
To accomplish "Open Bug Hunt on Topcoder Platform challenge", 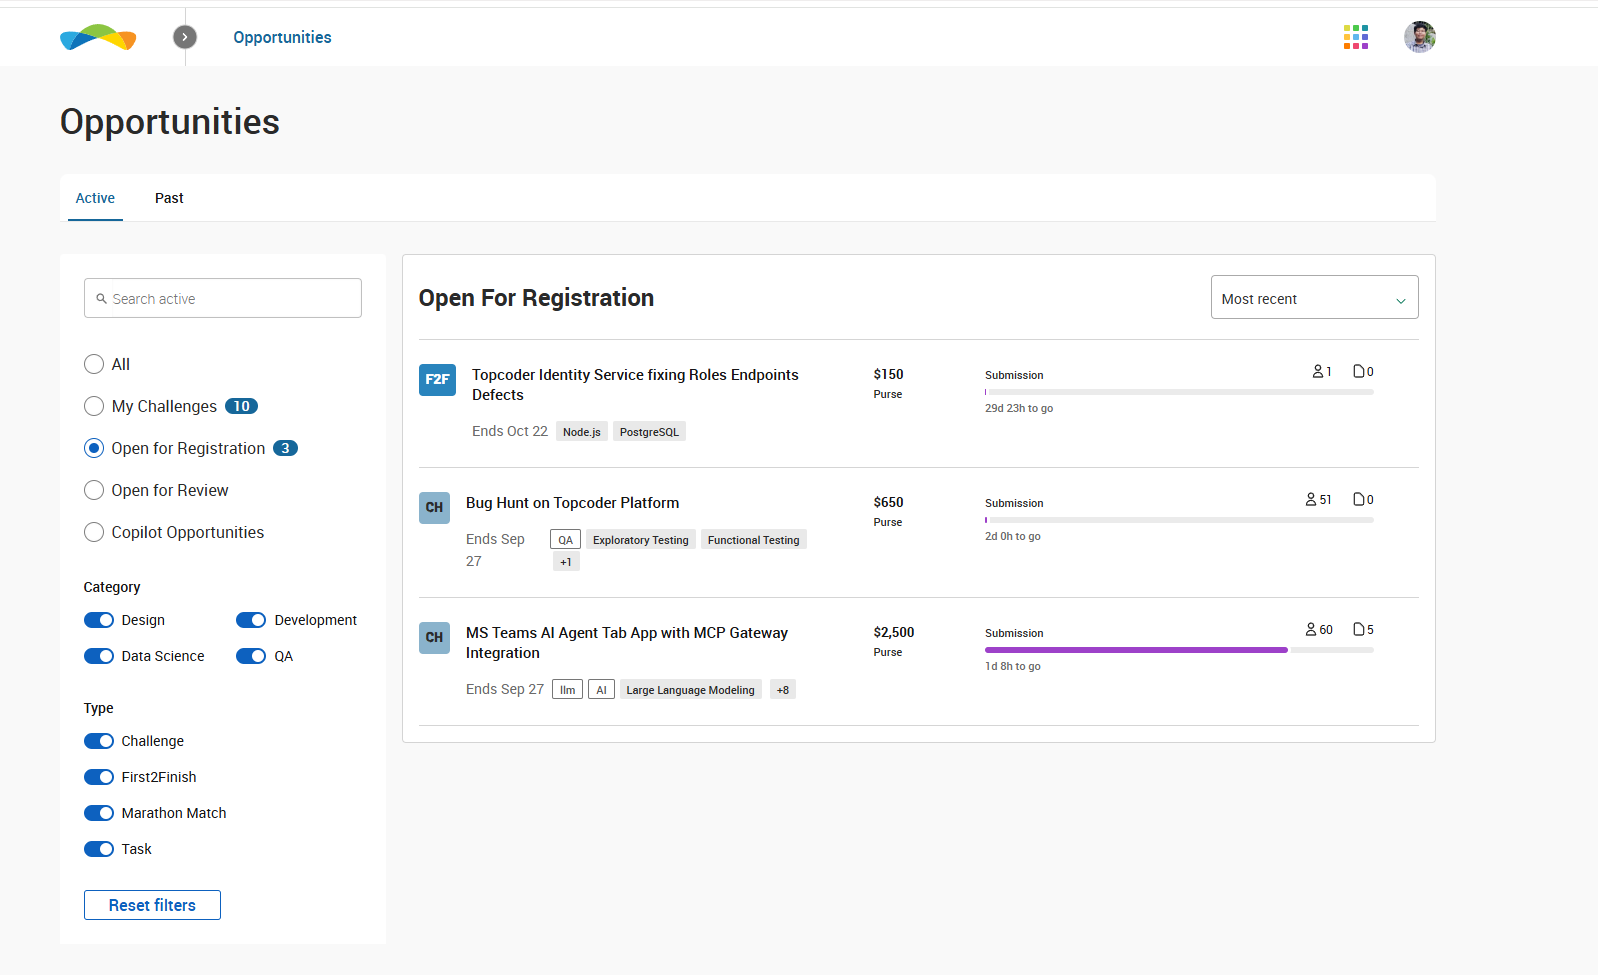I will point(572,503).
